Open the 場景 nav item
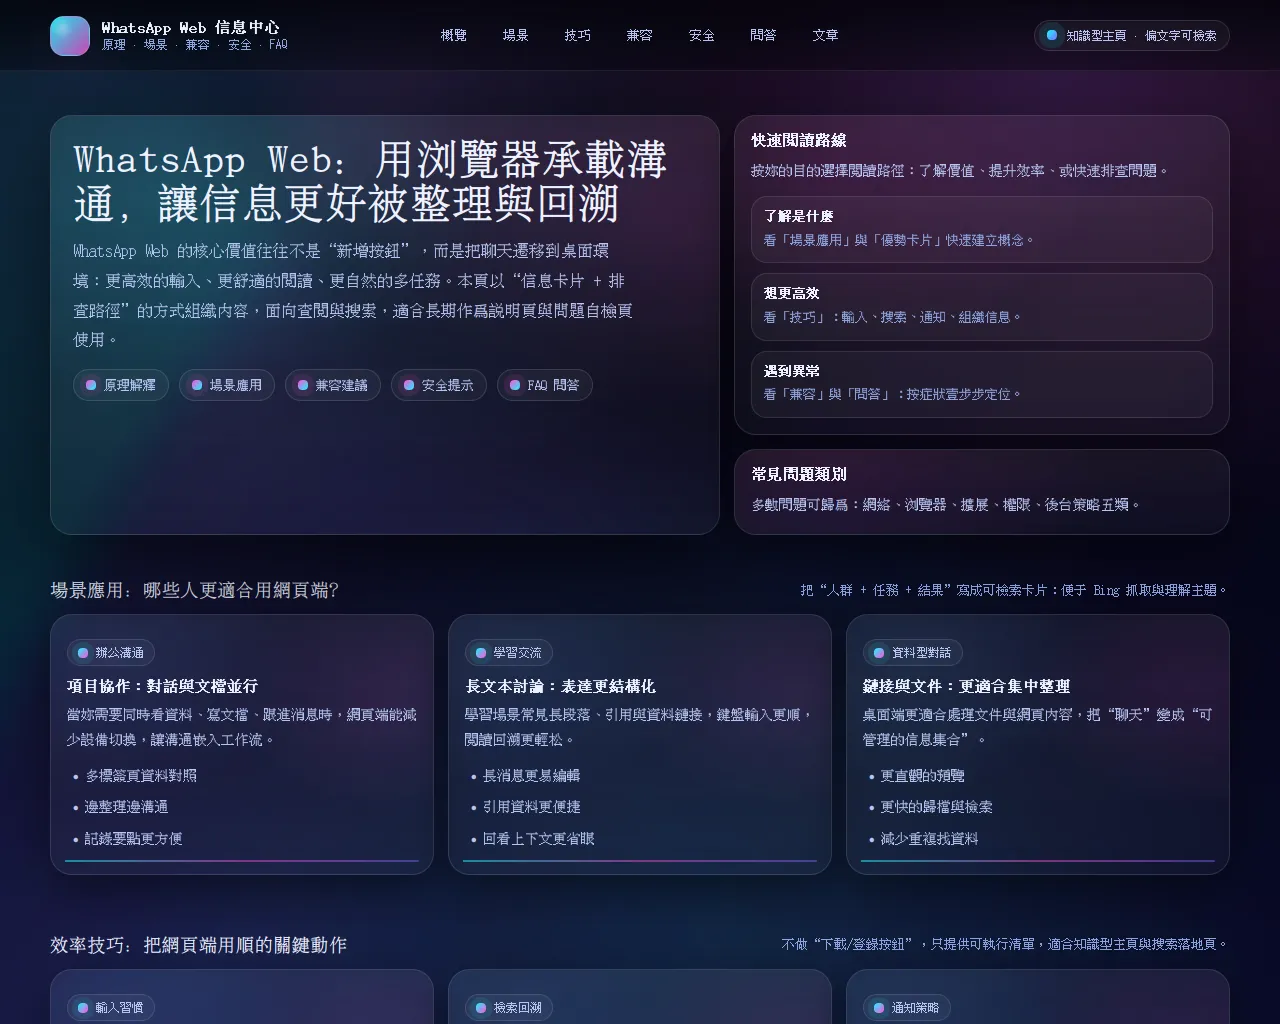 [516, 35]
